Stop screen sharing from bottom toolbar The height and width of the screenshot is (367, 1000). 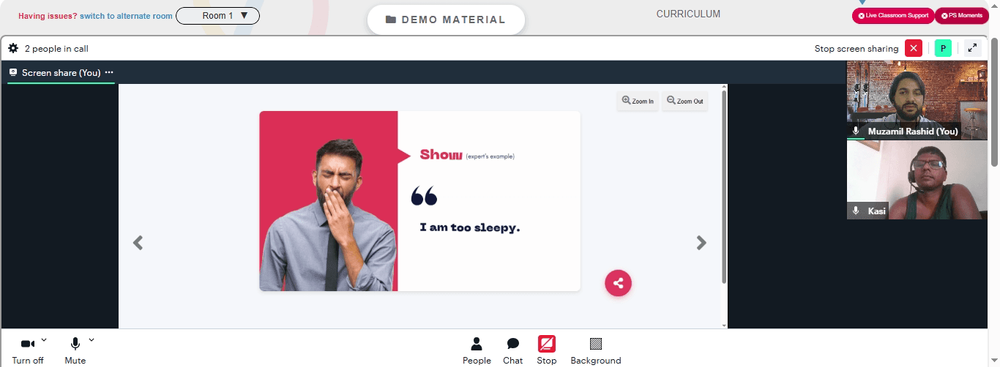click(547, 351)
